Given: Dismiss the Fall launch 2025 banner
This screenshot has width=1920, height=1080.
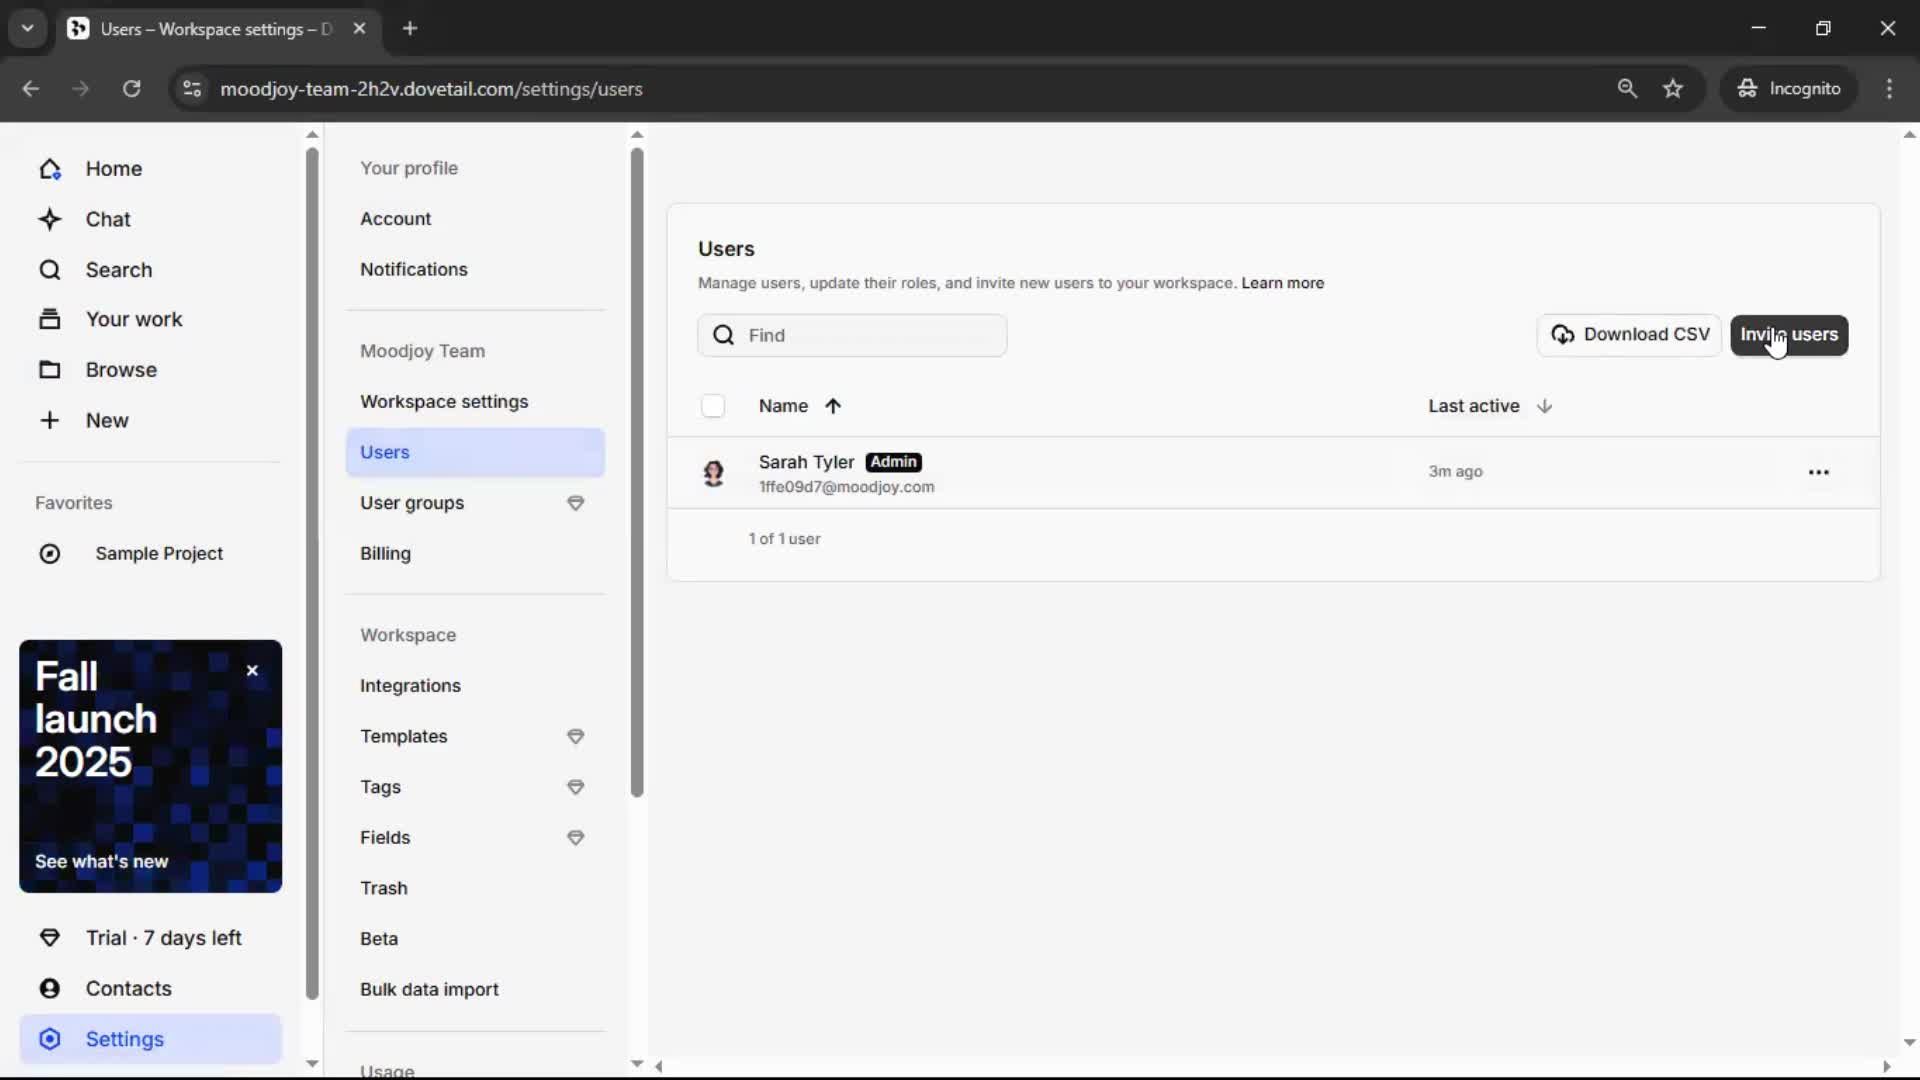Looking at the screenshot, I should click(252, 671).
